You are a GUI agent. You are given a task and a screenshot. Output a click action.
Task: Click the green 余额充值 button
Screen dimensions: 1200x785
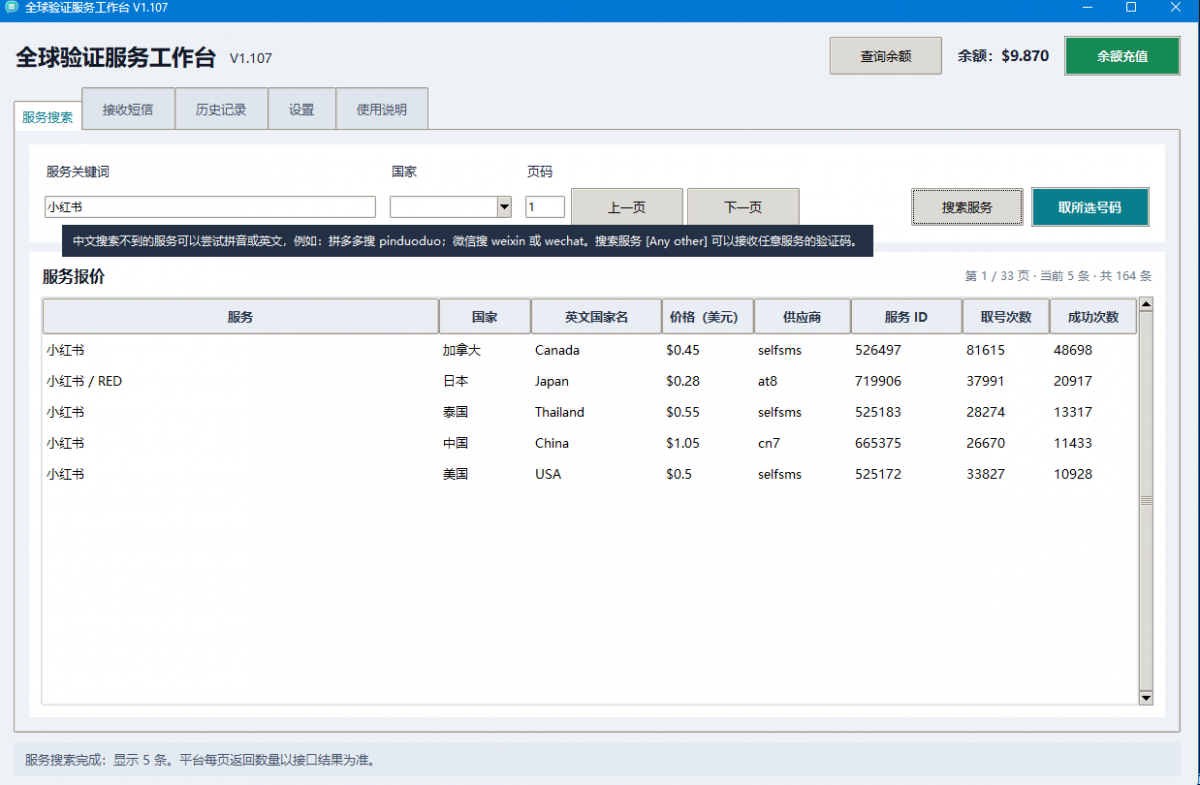click(x=1122, y=56)
